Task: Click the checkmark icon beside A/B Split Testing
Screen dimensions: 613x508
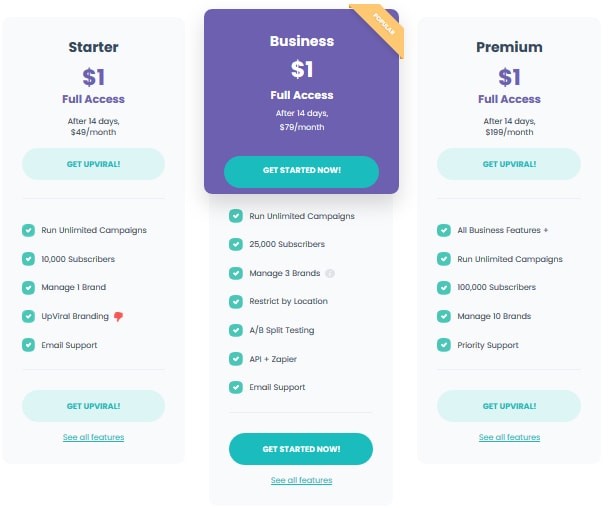Action: 236,330
